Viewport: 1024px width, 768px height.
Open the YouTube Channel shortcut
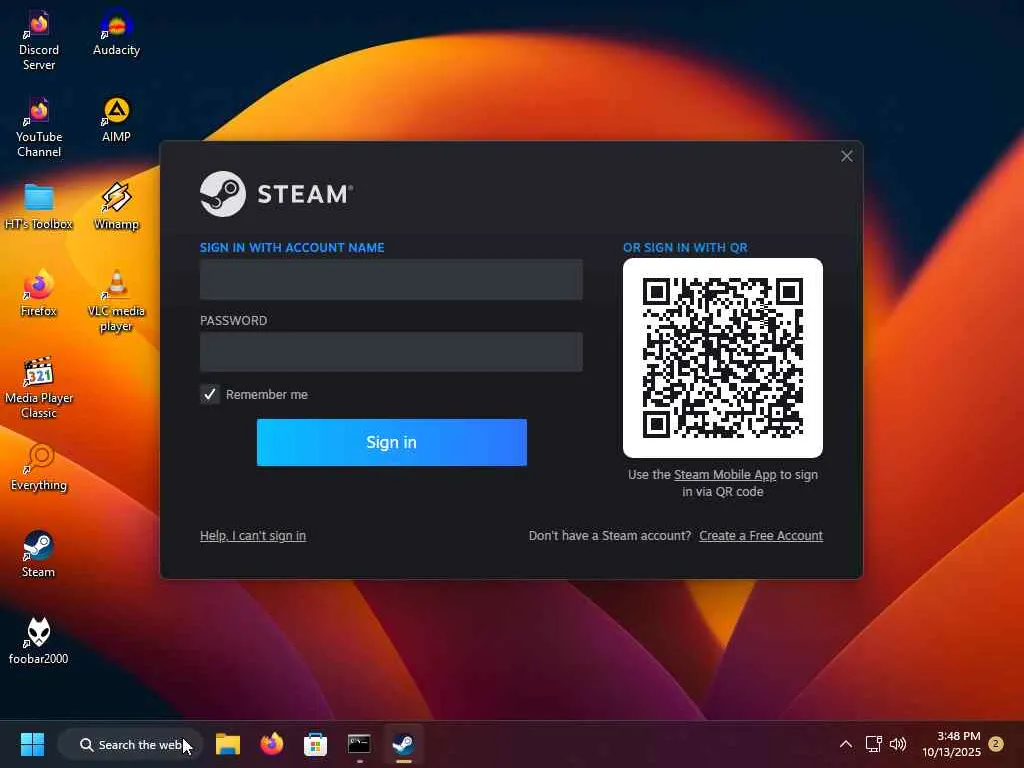click(39, 127)
